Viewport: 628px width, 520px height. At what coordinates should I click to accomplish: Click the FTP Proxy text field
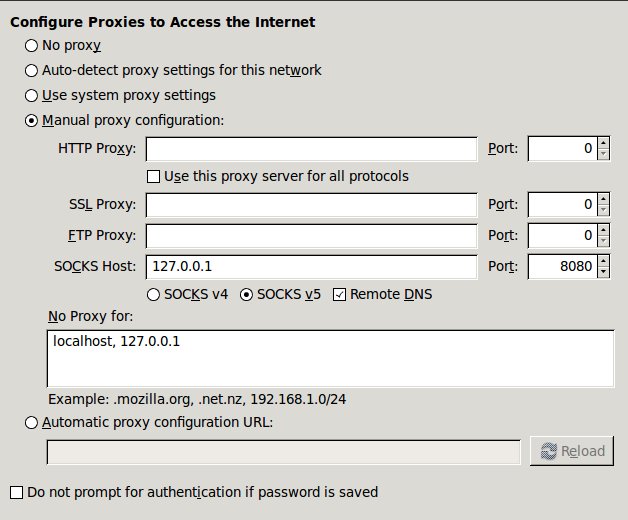pyautogui.click(x=312, y=236)
